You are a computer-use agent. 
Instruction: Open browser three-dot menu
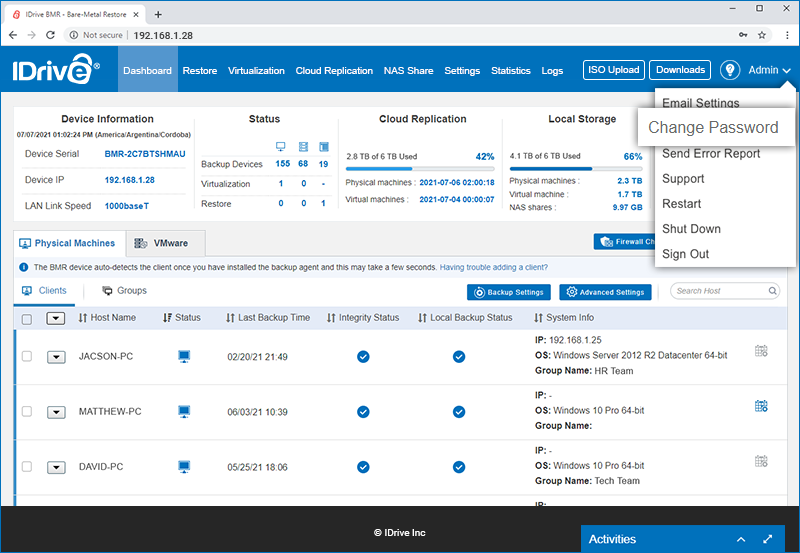[x=787, y=35]
